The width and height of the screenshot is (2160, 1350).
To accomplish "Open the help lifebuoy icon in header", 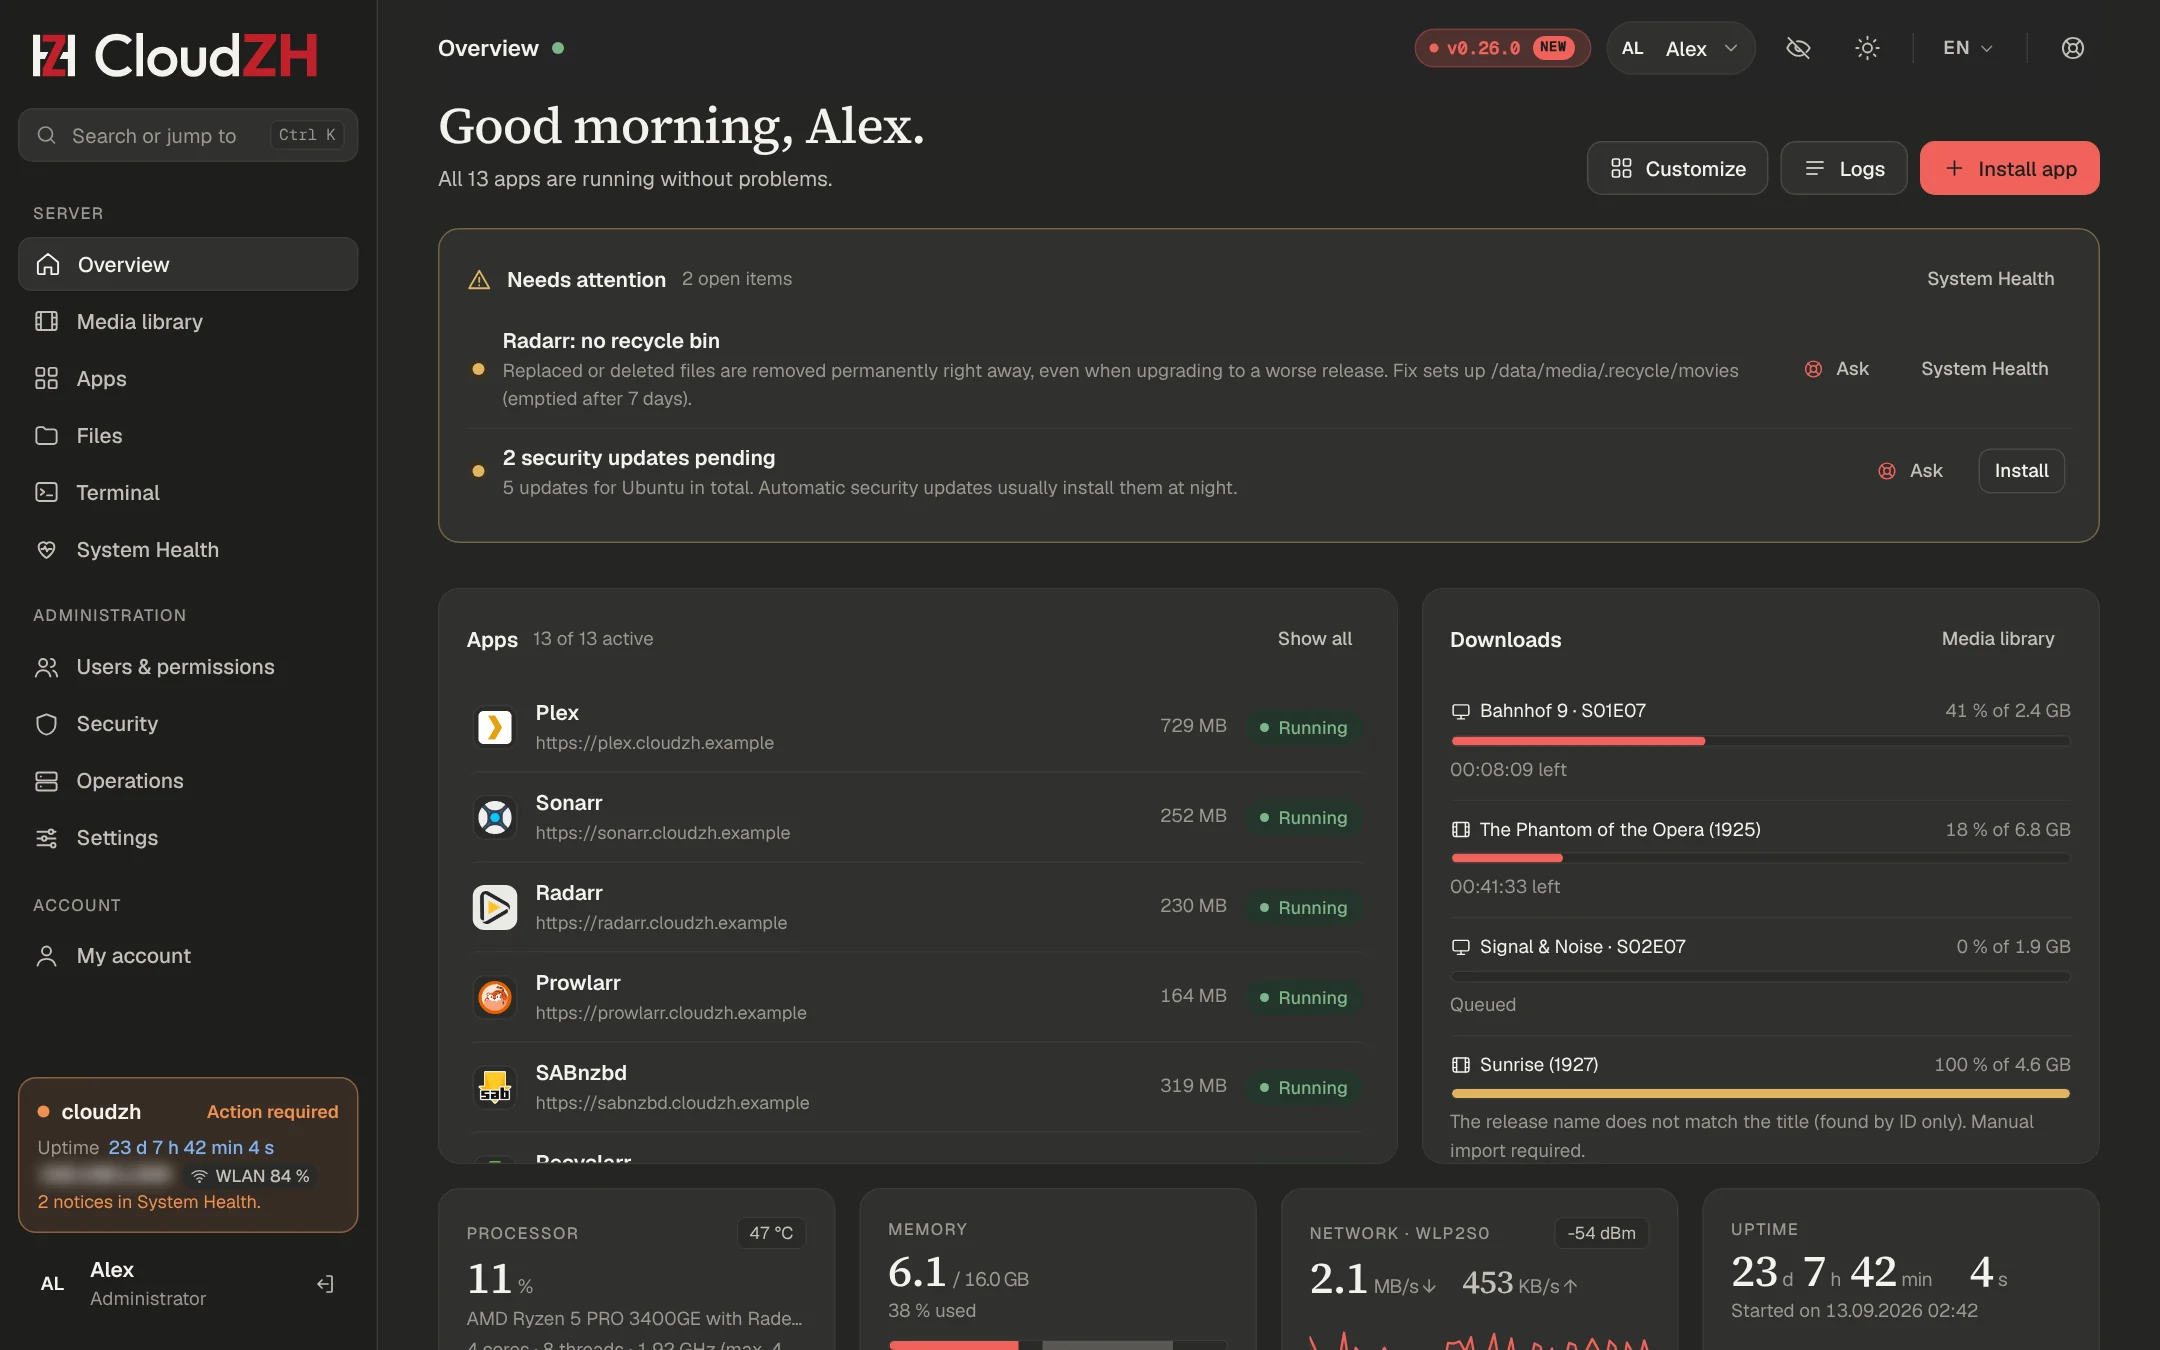I will 2073,48.
